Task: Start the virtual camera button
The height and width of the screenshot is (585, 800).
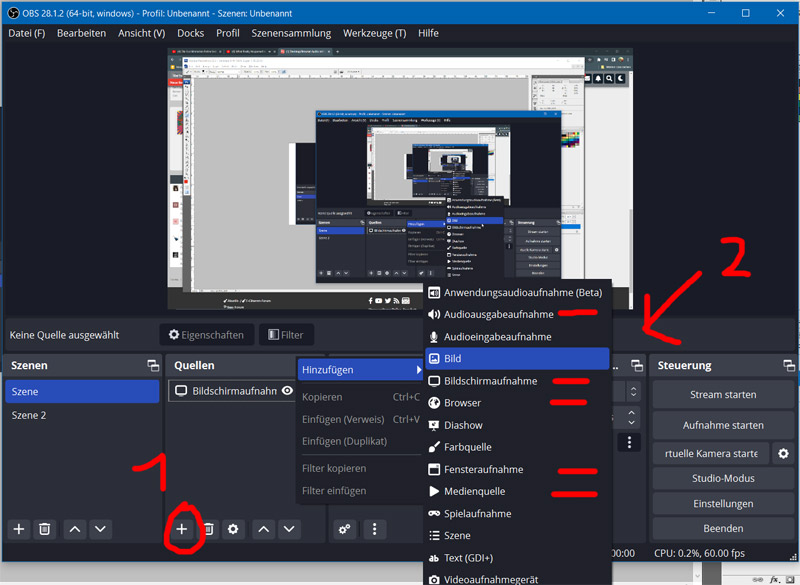Action: click(711, 453)
